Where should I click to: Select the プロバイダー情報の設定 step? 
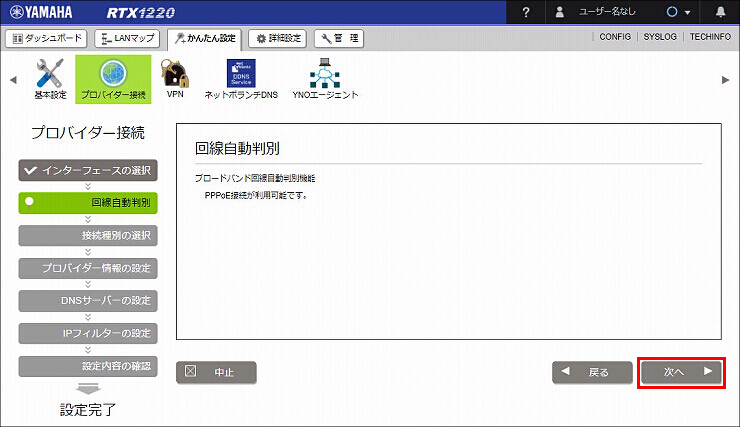pos(88,268)
